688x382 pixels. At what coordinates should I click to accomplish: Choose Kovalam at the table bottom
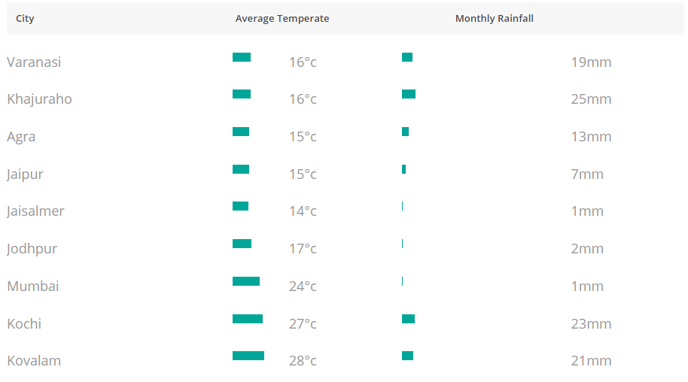tap(34, 361)
